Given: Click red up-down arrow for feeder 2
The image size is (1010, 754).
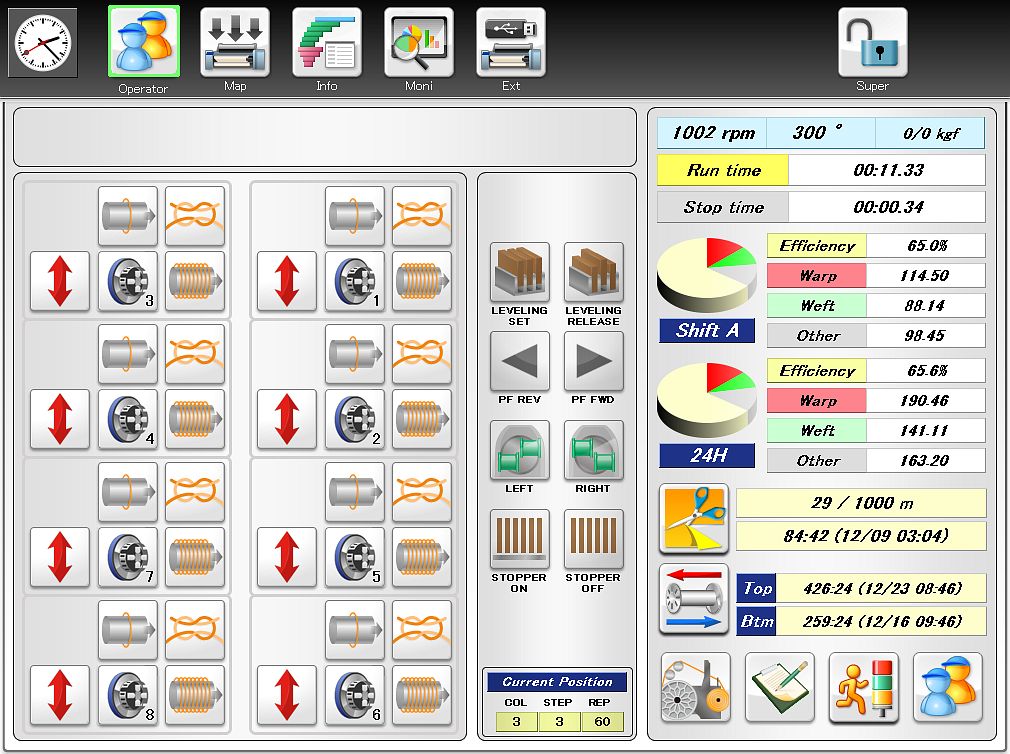Looking at the screenshot, I should [287, 419].
